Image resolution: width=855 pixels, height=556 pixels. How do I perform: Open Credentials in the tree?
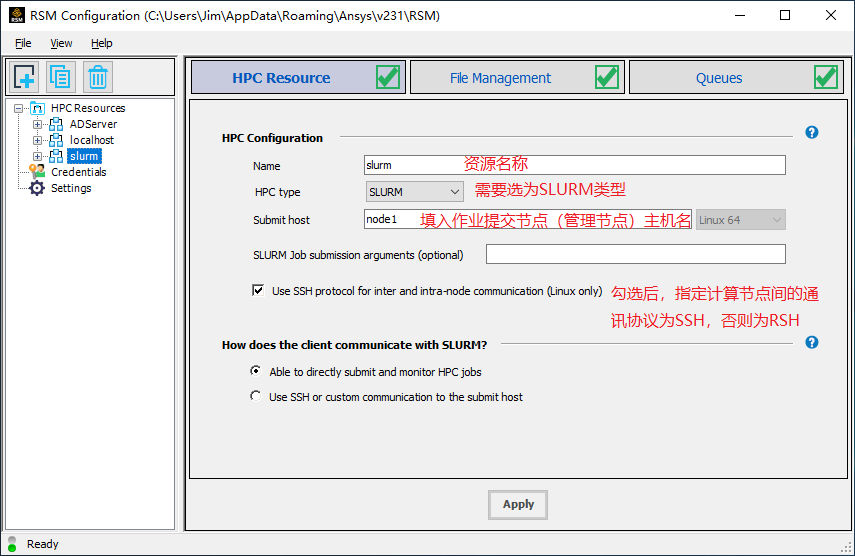79,172
